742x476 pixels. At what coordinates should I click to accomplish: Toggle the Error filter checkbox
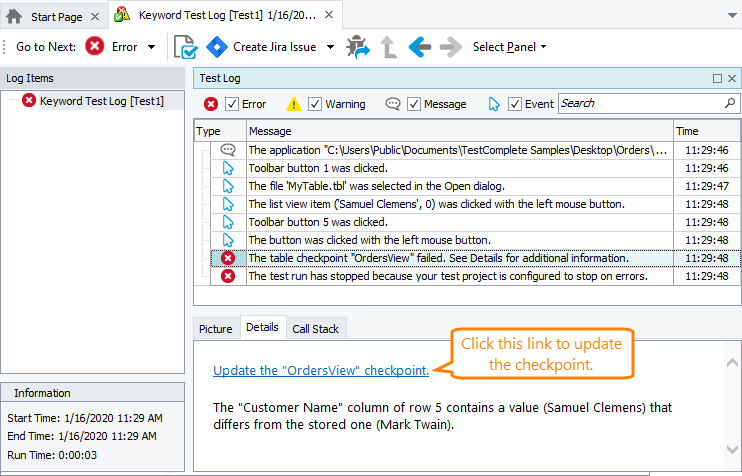coord(232,104)
